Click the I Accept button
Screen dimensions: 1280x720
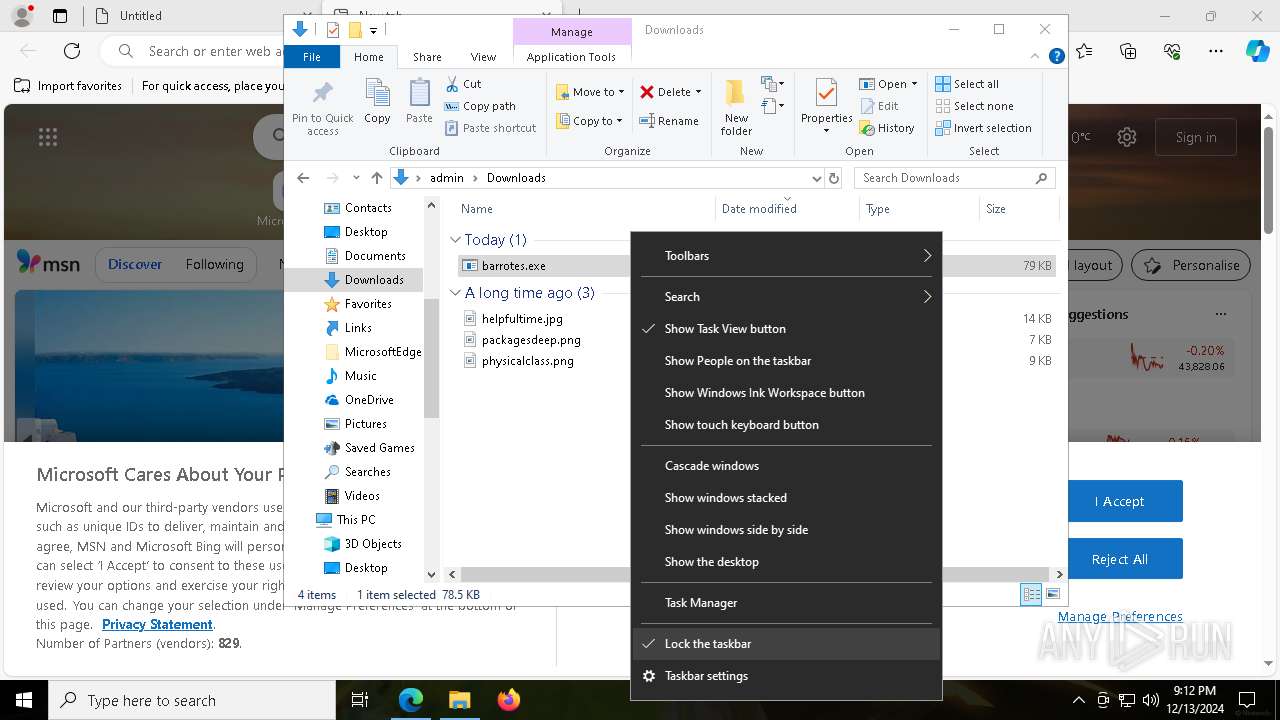tap(1119, 501)
